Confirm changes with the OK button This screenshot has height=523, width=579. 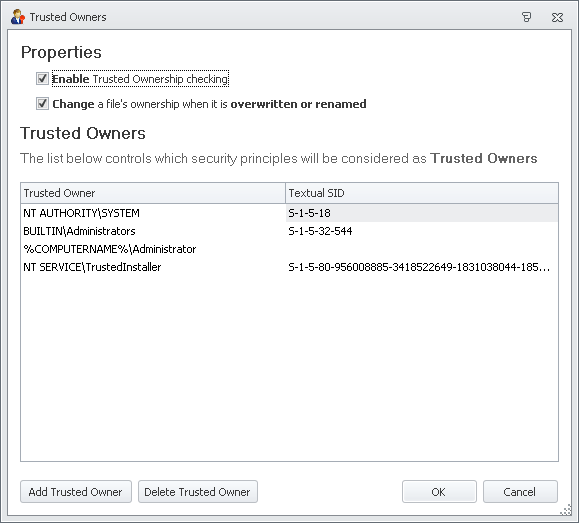coord(439,492)
